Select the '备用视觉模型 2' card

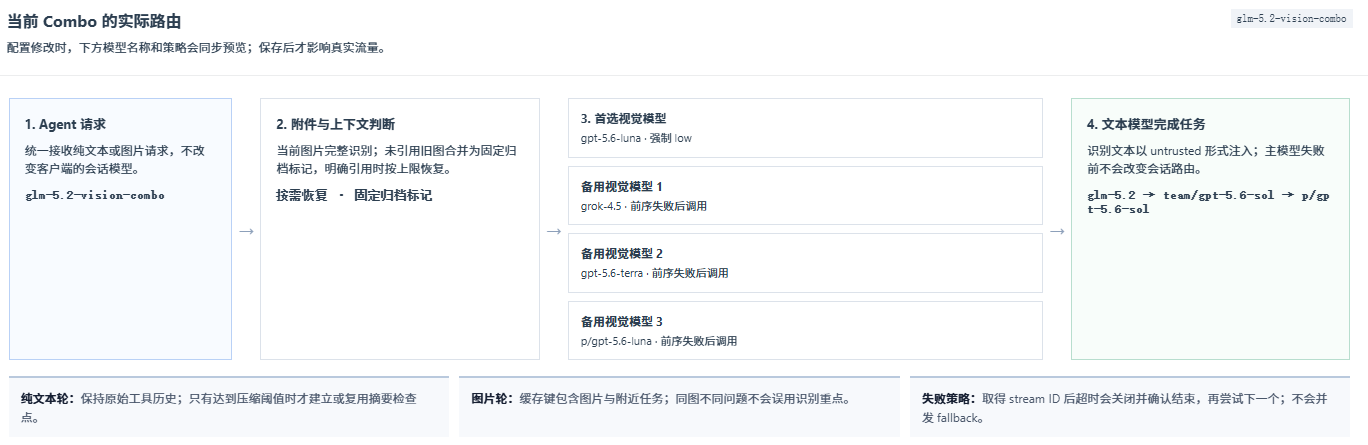pyautogui.click(x=805, y=263)
